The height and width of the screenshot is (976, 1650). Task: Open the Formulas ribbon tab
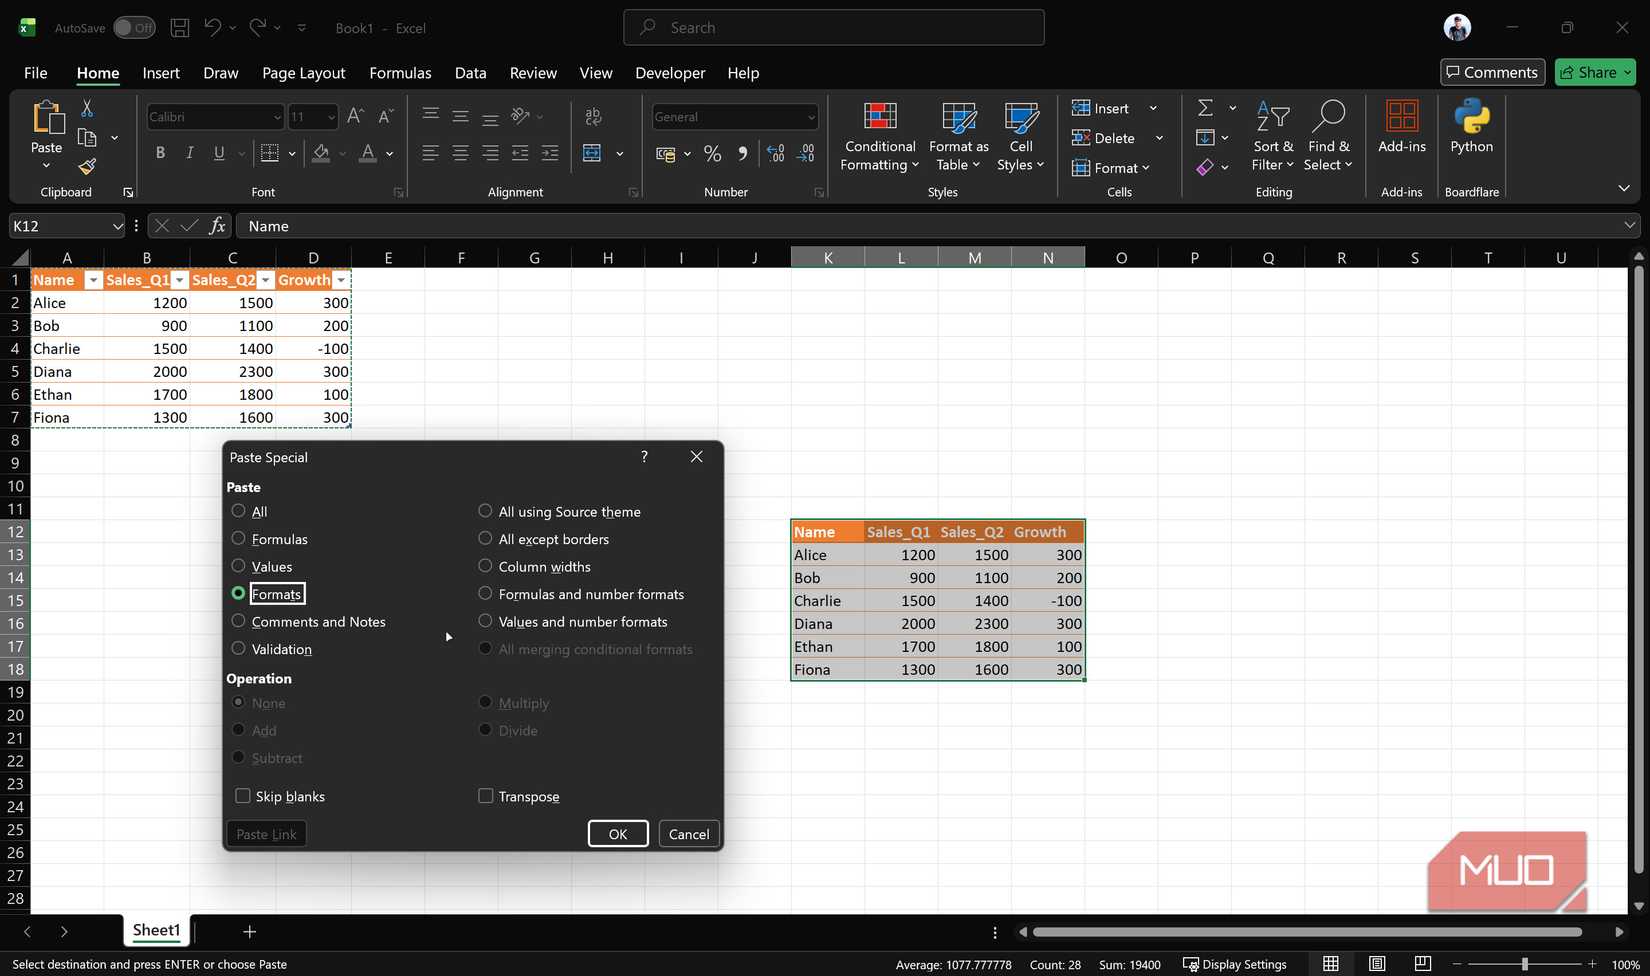(x=400, y=73)
